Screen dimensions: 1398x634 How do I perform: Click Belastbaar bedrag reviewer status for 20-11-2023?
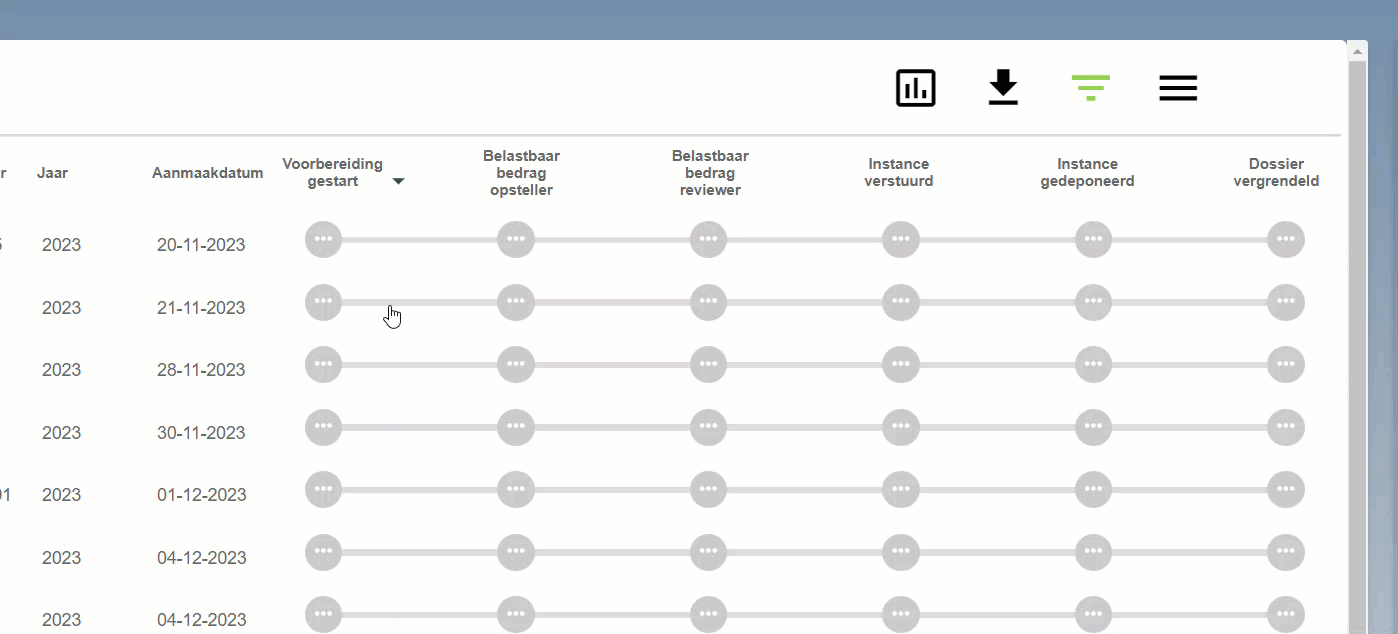pos(708,240)
